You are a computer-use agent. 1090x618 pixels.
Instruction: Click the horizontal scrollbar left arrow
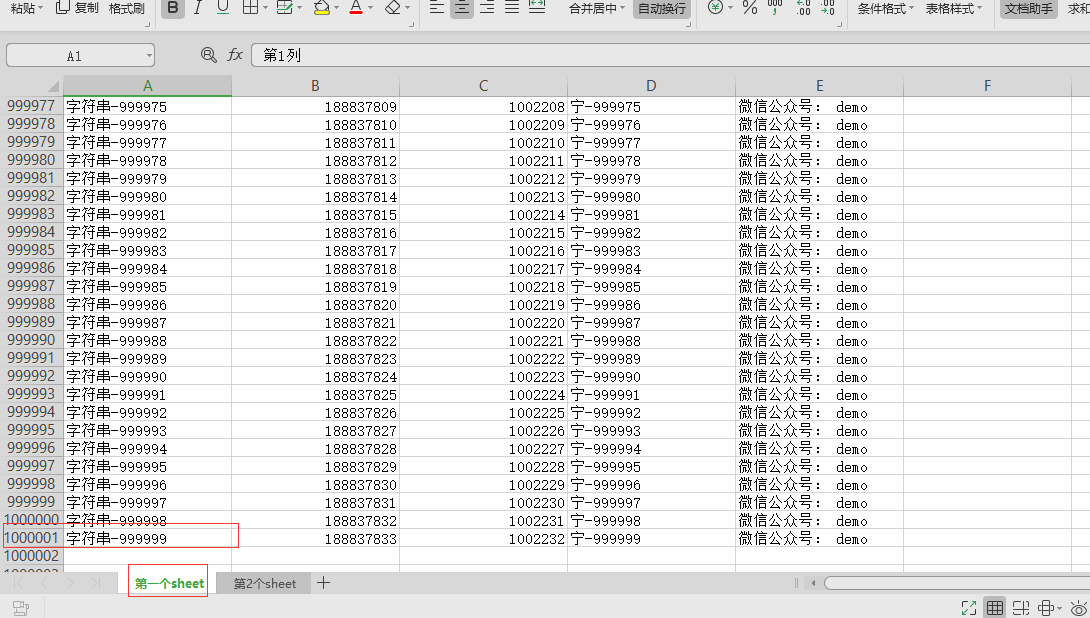pyautogui.click(x=813, y=583)
